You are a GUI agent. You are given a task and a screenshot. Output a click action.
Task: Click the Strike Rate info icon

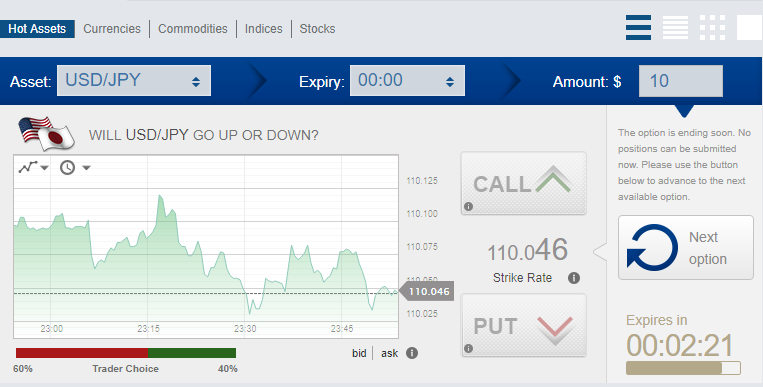pyautogui.click(x=574, y=278)
